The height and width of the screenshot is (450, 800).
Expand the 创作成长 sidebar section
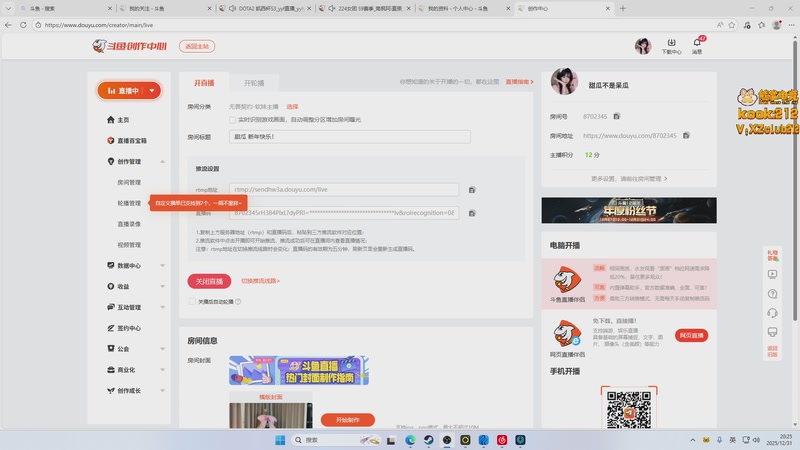click(x=162, y=391)
